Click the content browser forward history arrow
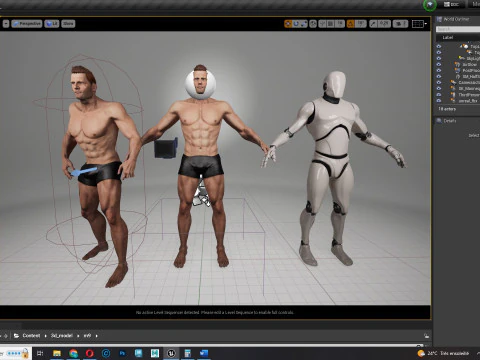 pos(5,336)
